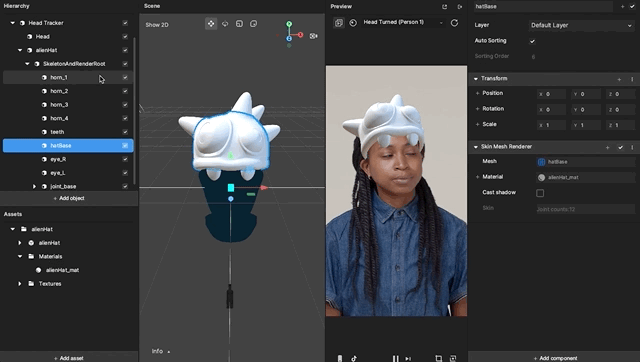Select the rounded-square tool after the Scale tool
The image size is (640, 362).
coord(253,24)
